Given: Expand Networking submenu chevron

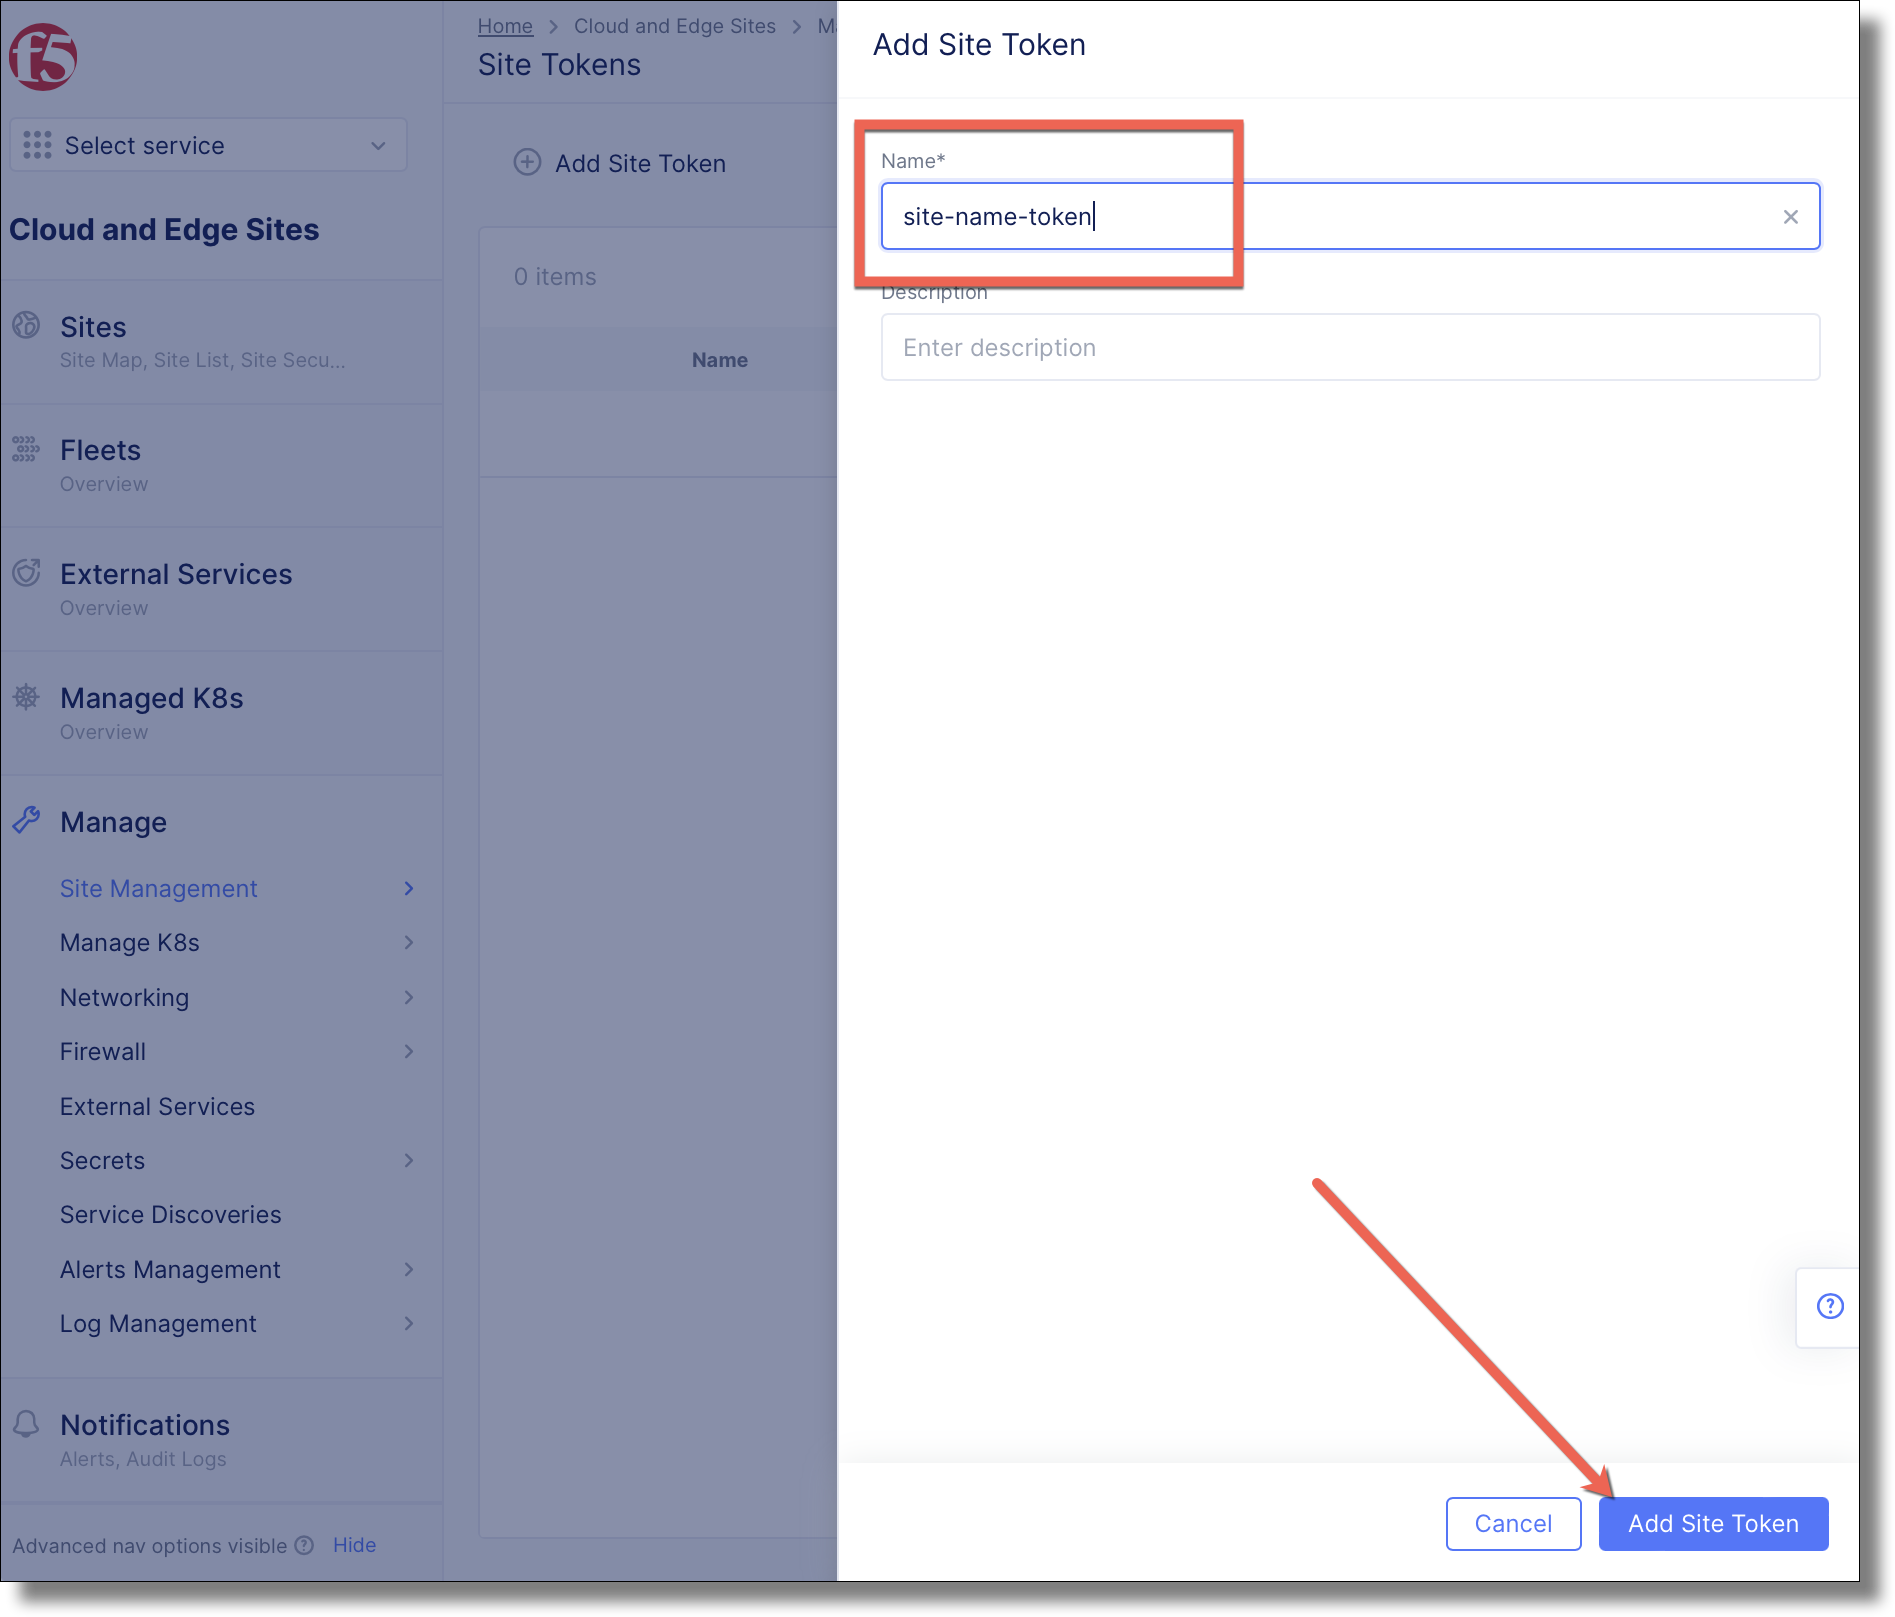Looking at the screenshot, I should pyautogui.click(x=408, y=998).
